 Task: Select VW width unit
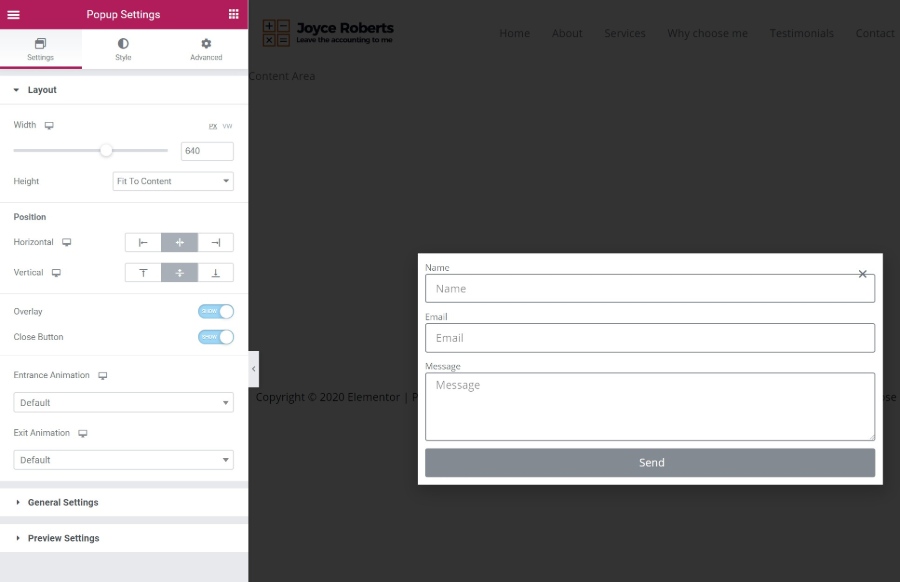tap(227, 126)
